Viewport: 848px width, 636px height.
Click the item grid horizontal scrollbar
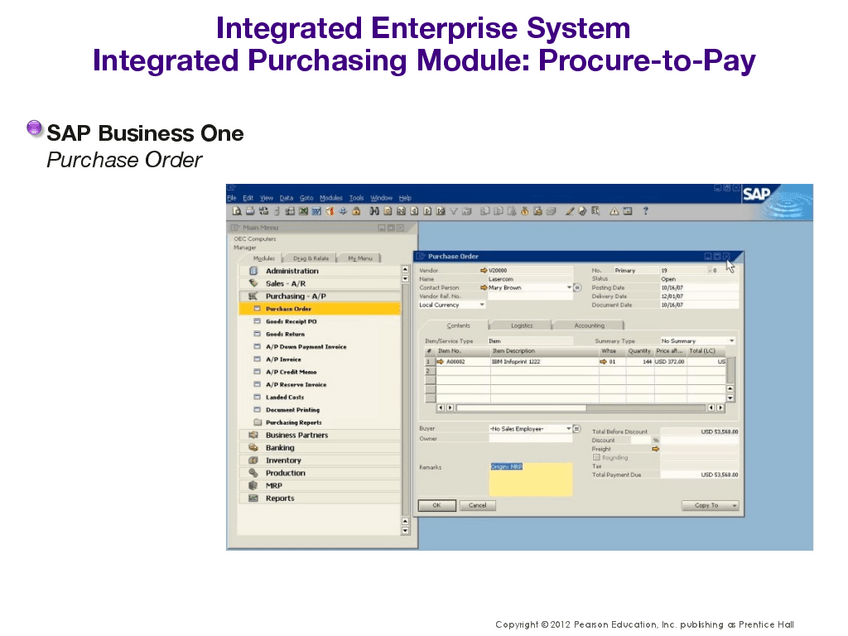pyautogui.click(x=581, y=408)
